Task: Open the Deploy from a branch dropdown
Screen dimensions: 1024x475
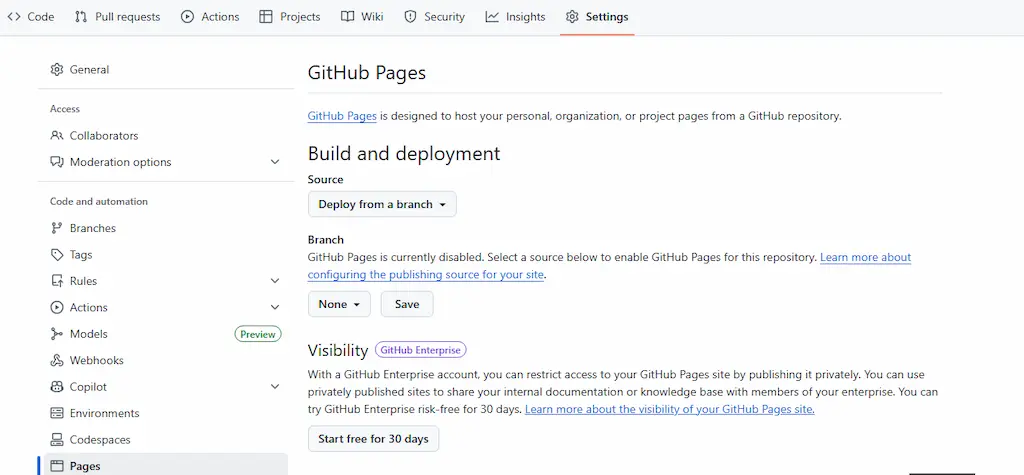Action: [382, 205]
